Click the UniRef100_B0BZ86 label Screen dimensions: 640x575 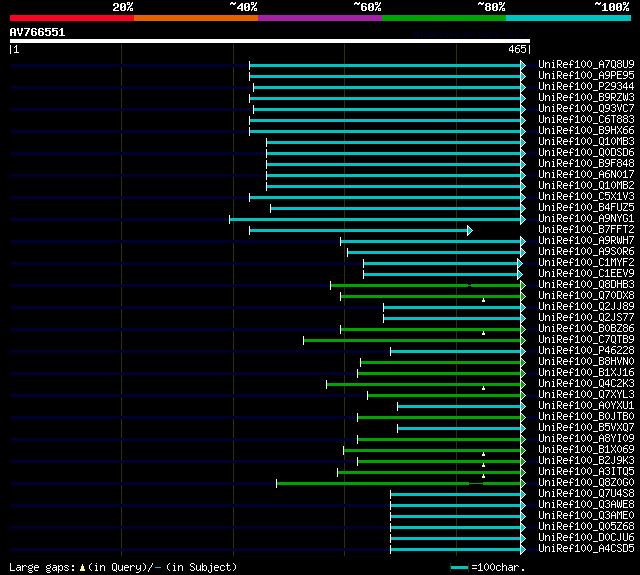(x=586, y=329)
